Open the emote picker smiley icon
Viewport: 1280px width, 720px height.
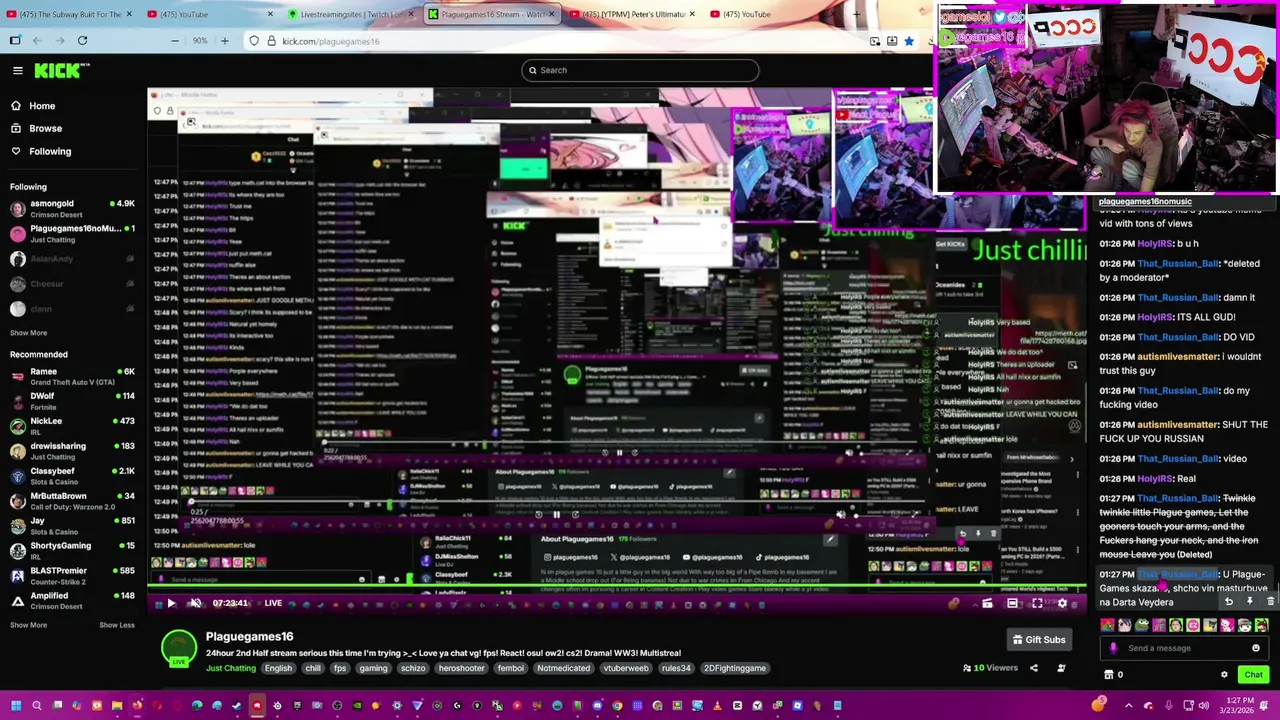1256,648
